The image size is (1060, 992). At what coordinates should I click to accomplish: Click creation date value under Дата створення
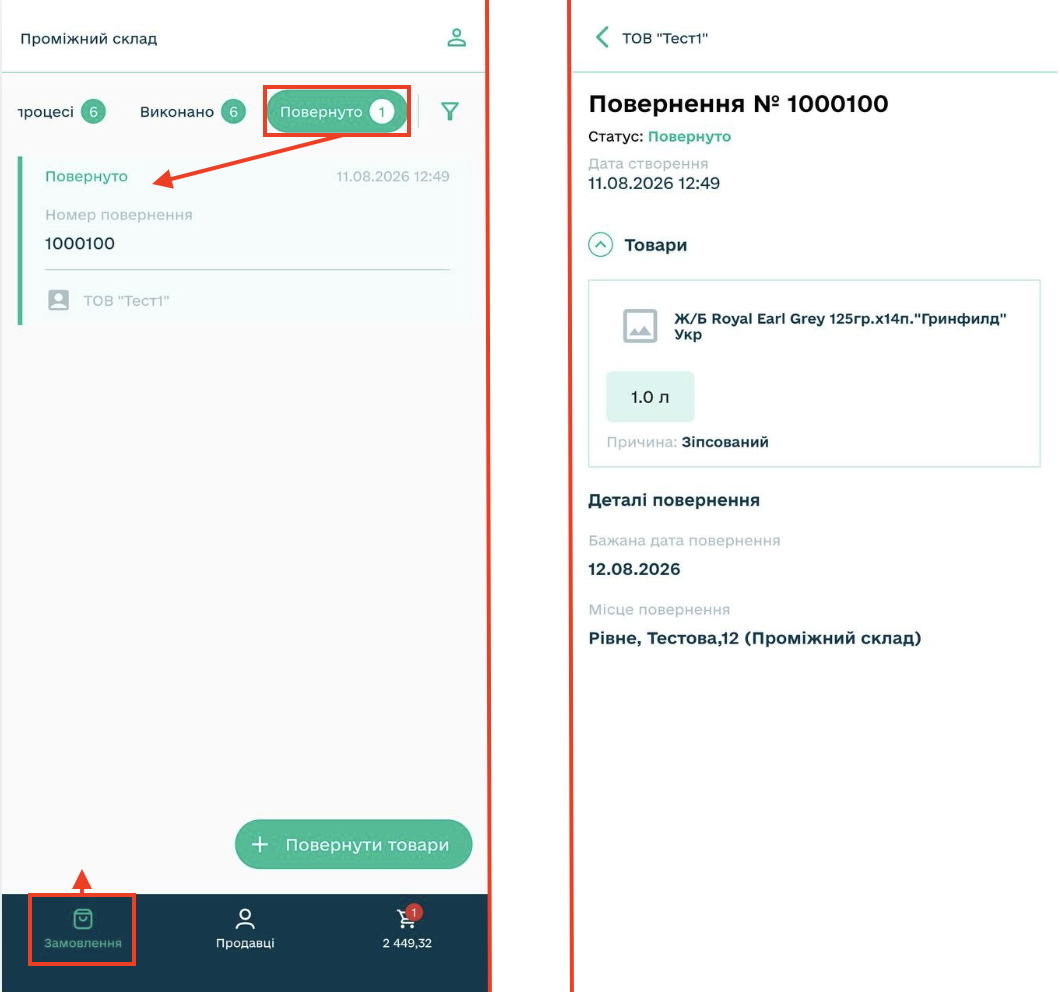pos(654,183)
